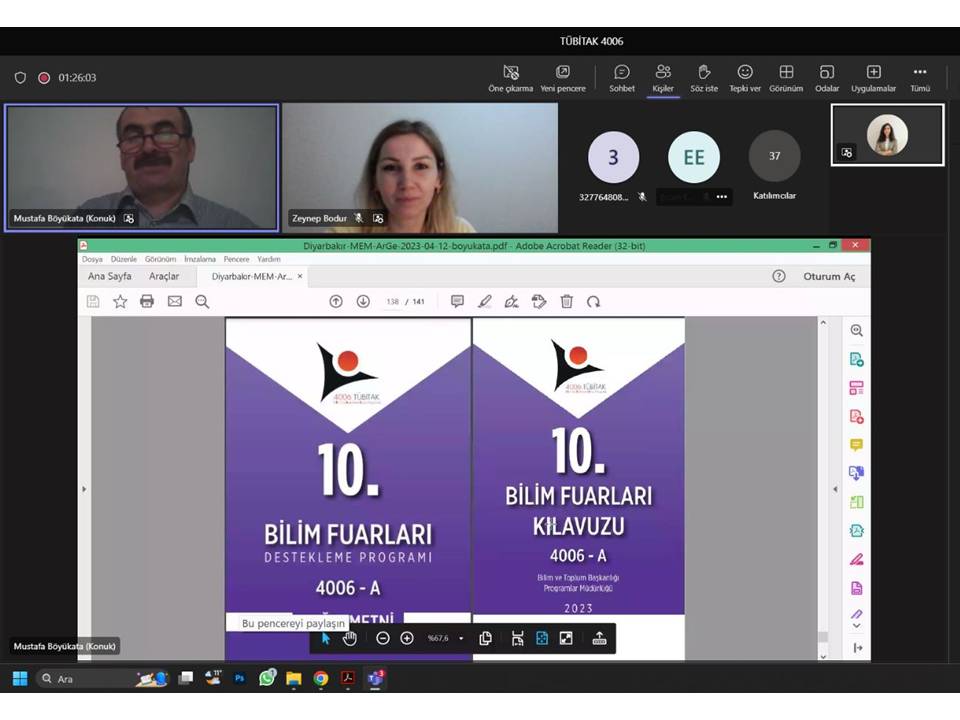960x720 pixels.
Task: Raise hand with Söz iste
Action: click(x=704, y=78)
